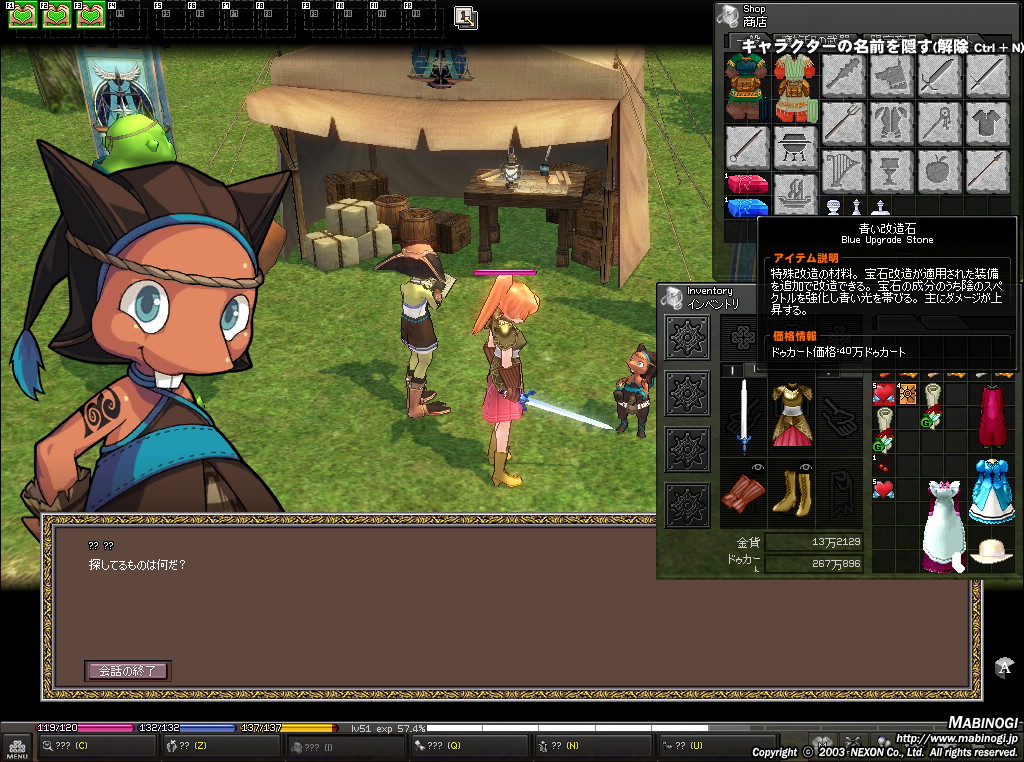1024x762 pixels.
Task: Select the equipped white sword in Inventory
Action: tap(744, 417)
